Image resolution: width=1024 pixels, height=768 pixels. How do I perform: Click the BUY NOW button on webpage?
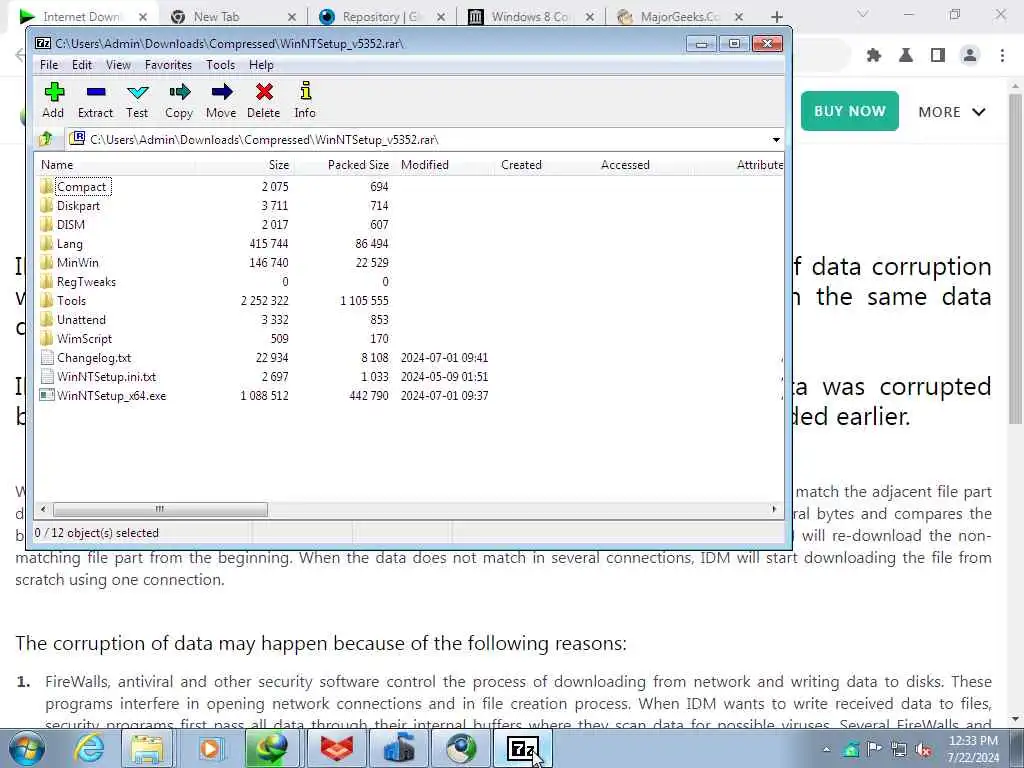click(x=850, y=111)
